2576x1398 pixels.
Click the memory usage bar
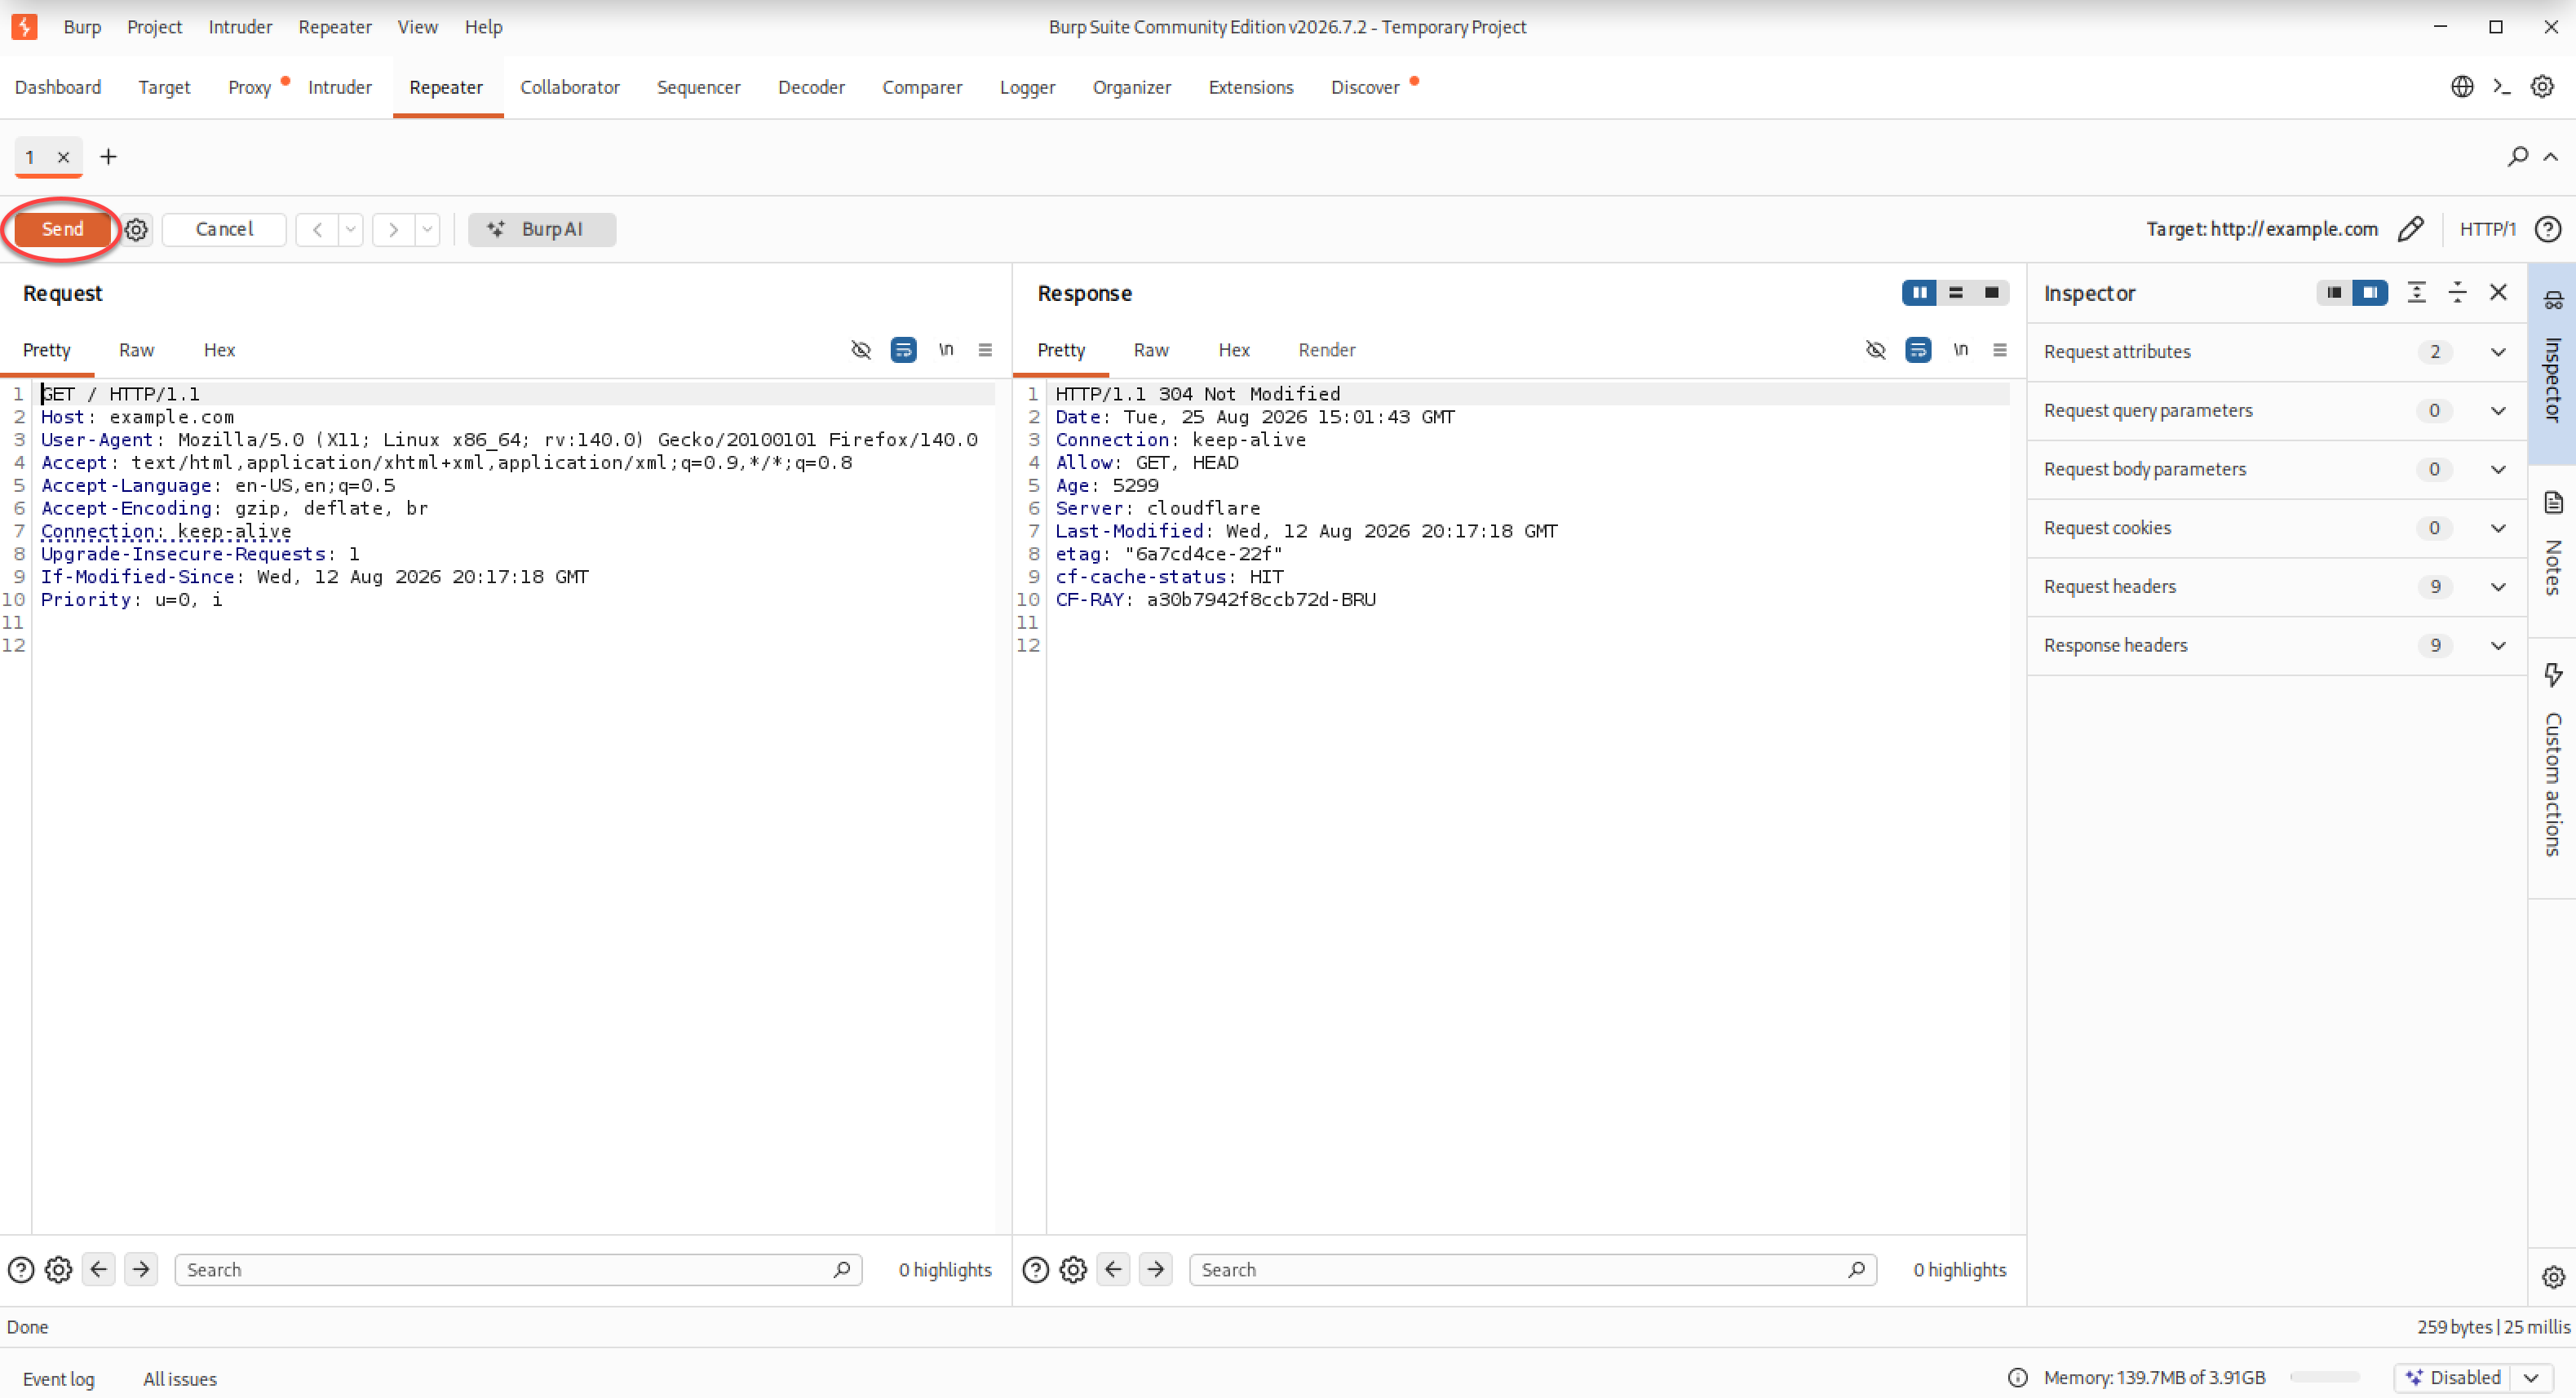click(2325, 1378)
